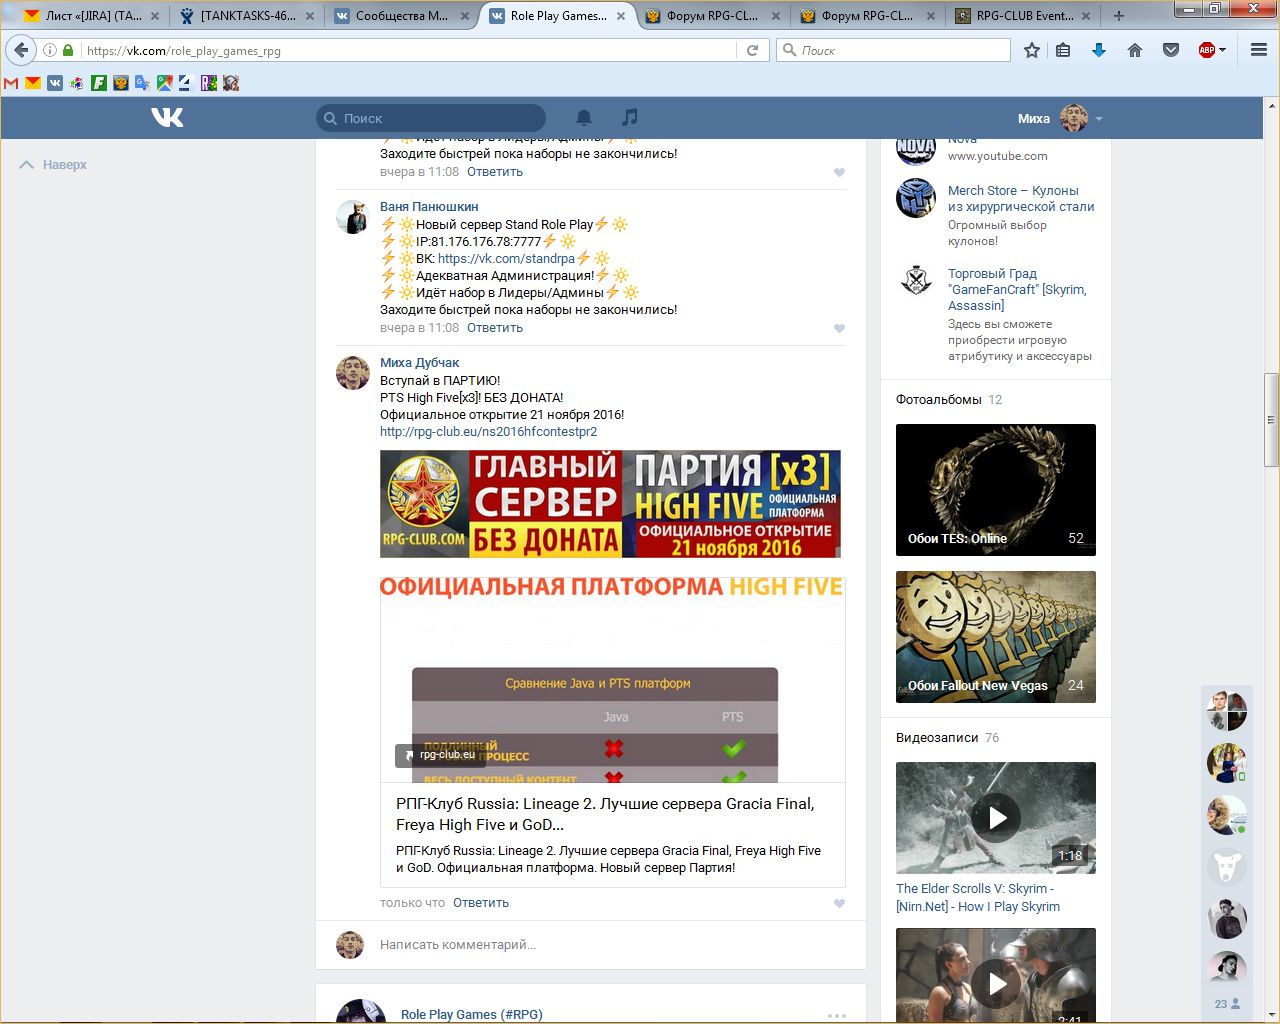Like the Ваня Панюшкин comment
This screenshot has height=1024, width=1280.
[x=839, y=328]
